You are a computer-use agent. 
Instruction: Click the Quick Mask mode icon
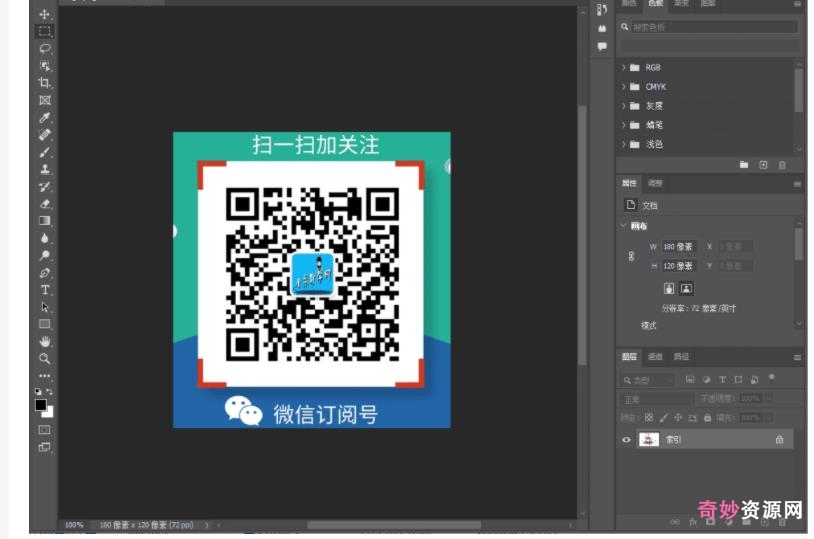coord(45,429)
